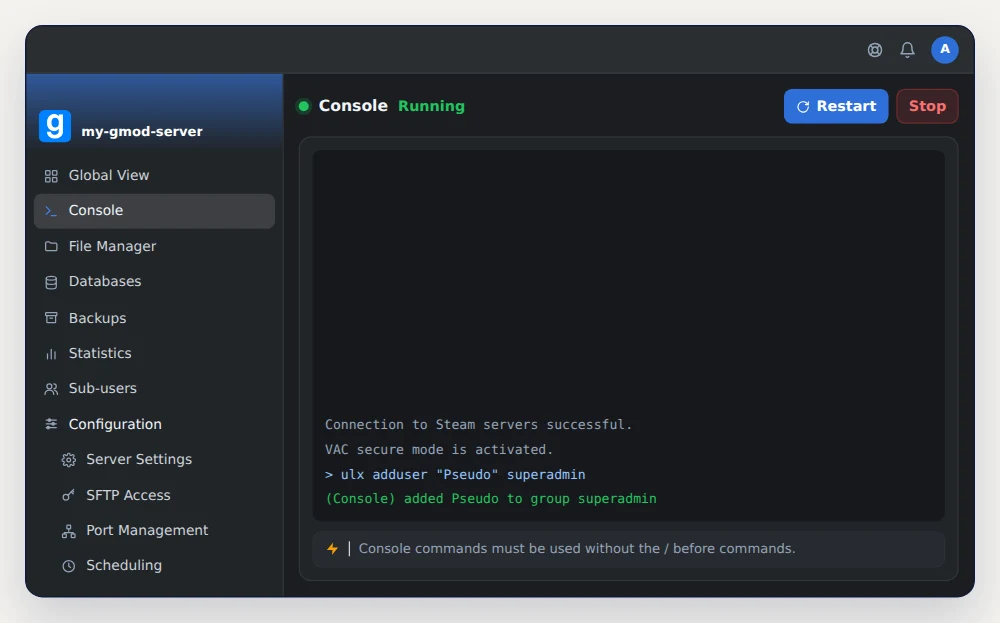
Task: Open notifications bell icon
Action: coord(908,50)
